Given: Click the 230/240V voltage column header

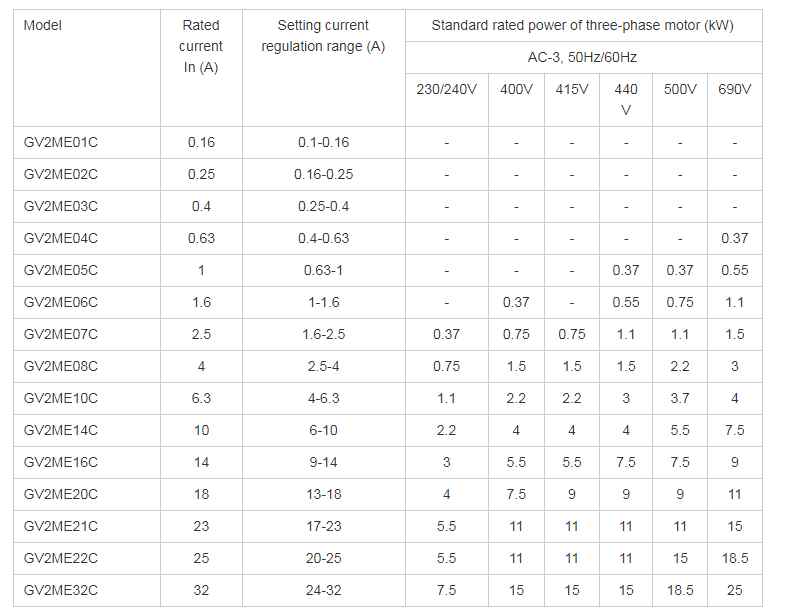Looking at the screenshot, I should (x=446, y=89).
